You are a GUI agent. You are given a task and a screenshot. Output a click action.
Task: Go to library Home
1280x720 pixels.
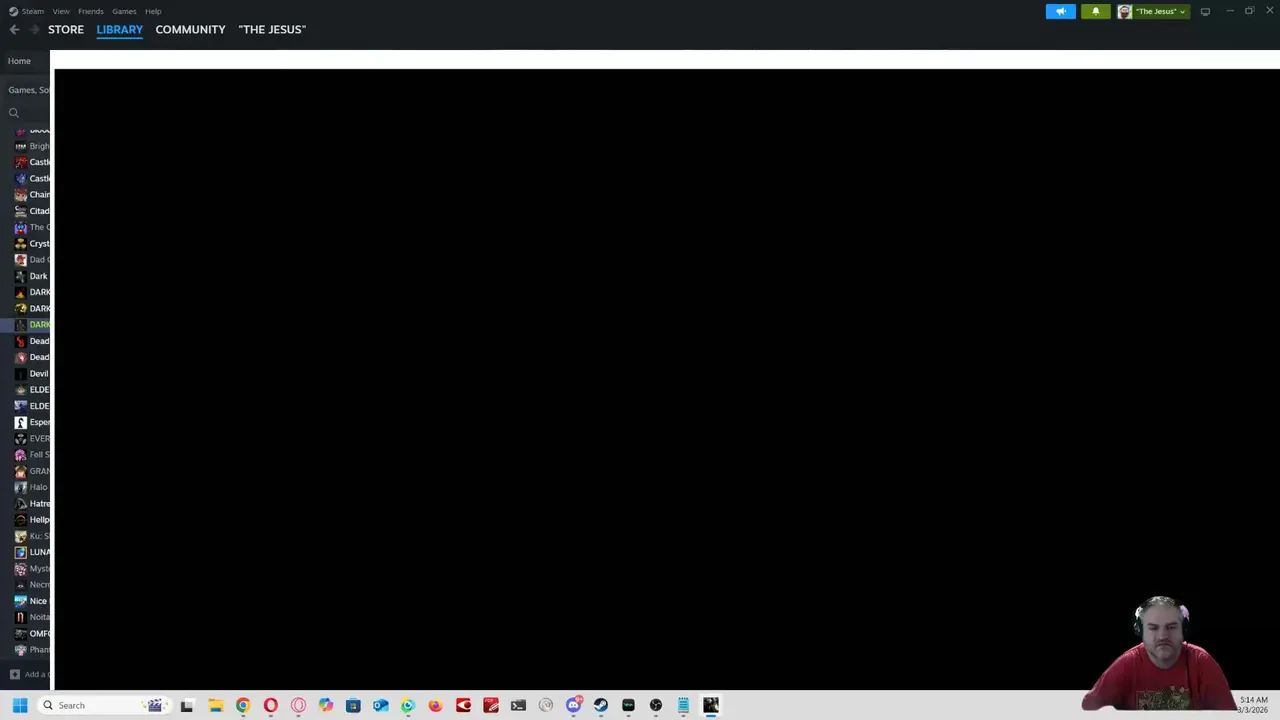pyautogui.click(x=19, y=61)
